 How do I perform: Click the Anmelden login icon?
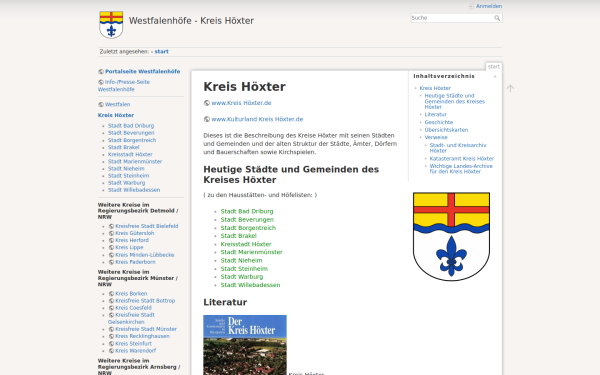[471, 6]
